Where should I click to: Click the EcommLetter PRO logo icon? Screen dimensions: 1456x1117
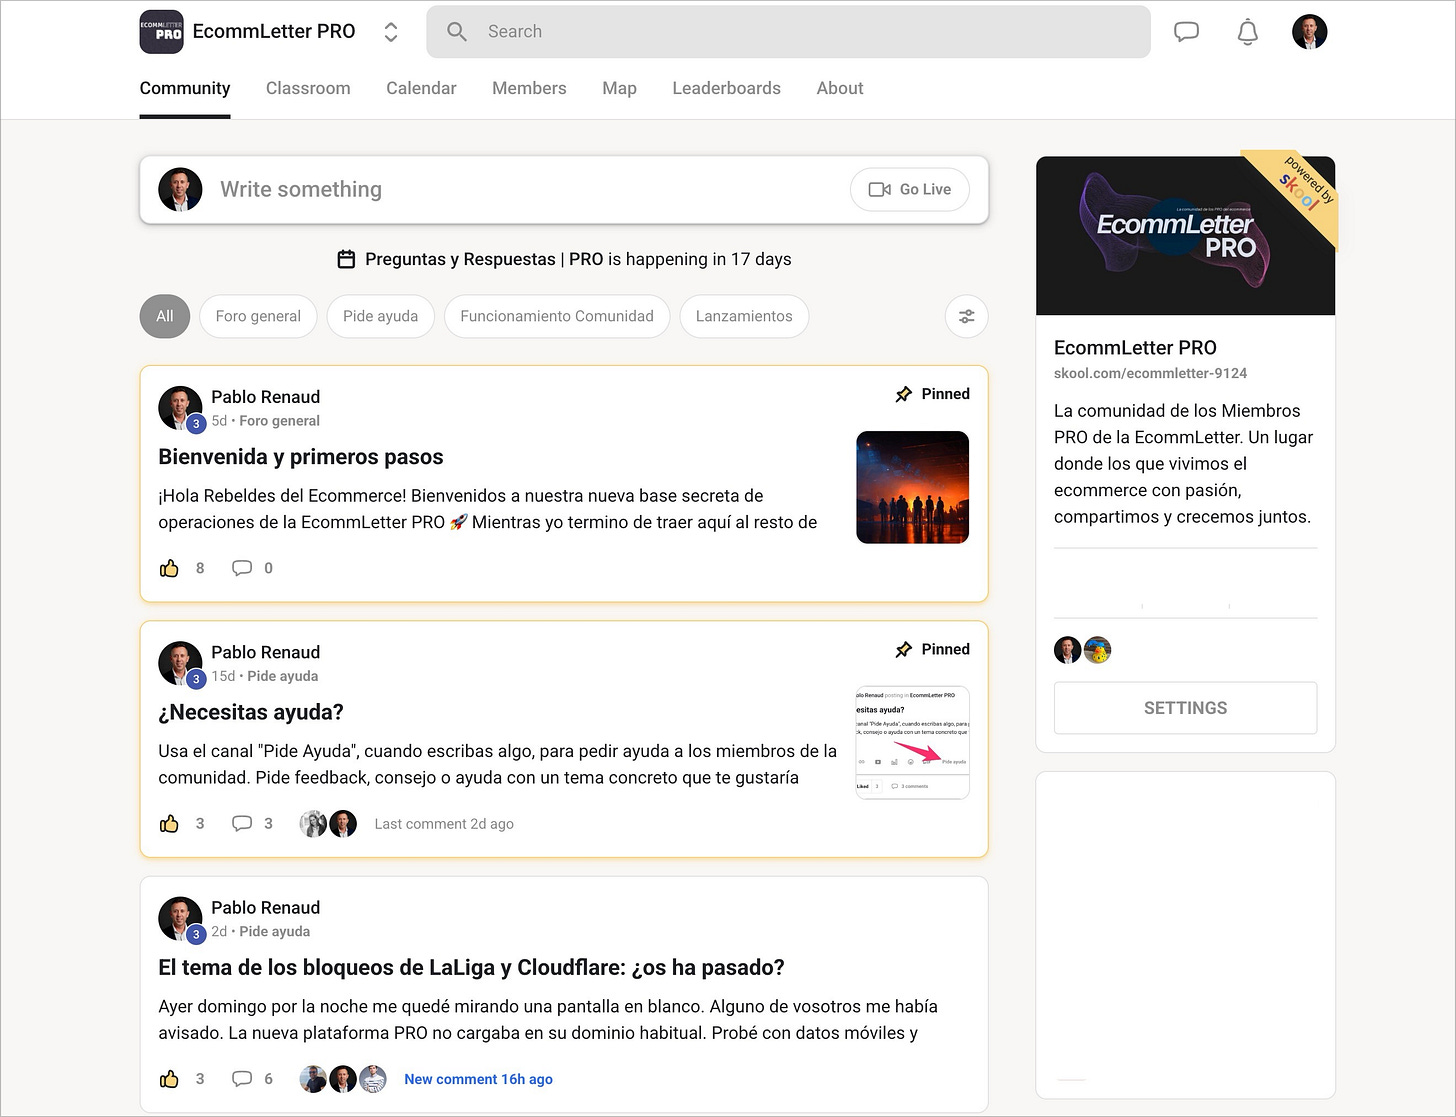pos(161,32)
